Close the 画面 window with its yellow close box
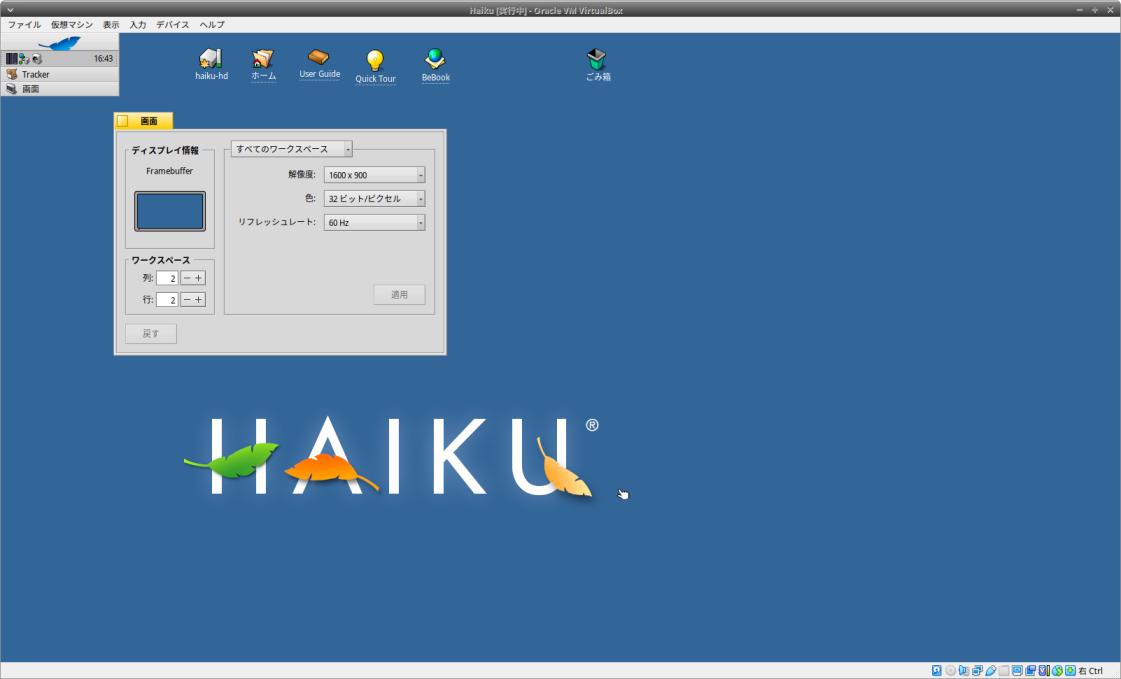Viewport: 1121px width, 679px height. (x=122, y=121)
